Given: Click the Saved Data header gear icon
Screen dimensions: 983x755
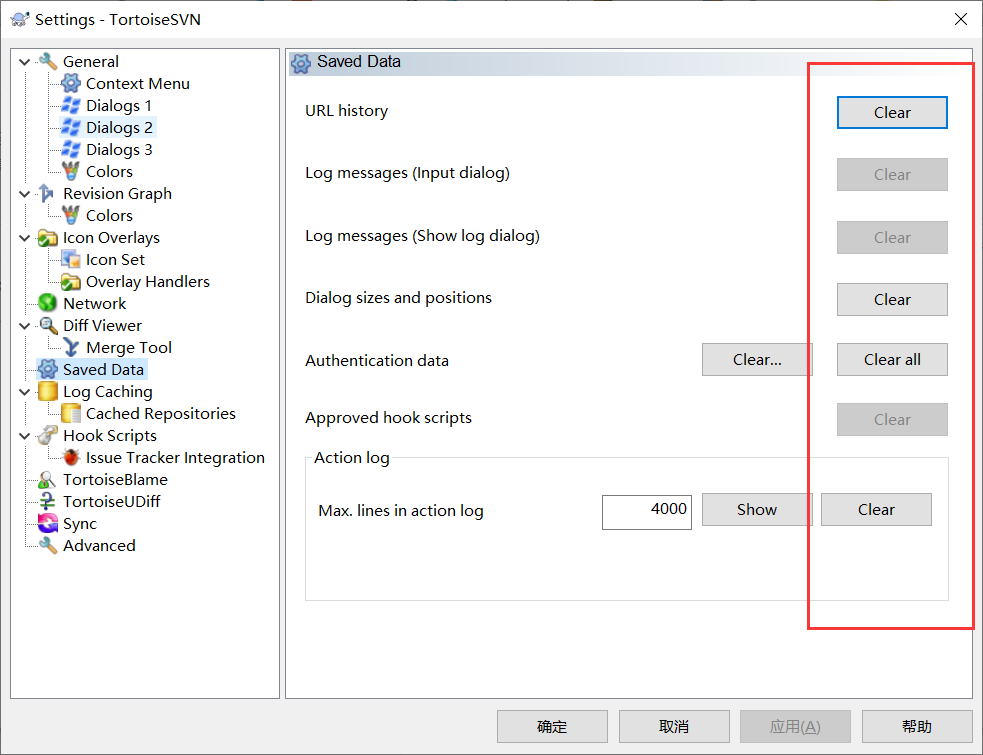Looking at the screenshot, I should pyautogui.click(x=301, y=63).
